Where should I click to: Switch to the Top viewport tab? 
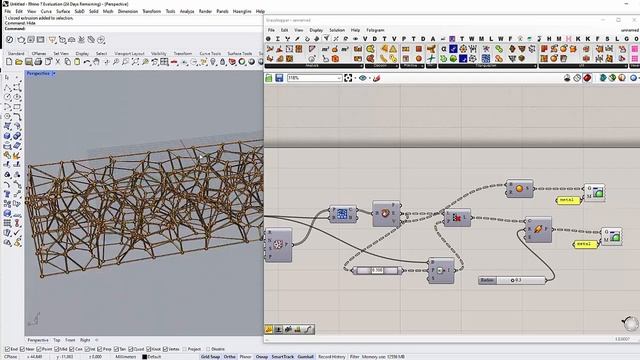click(57, 340)
